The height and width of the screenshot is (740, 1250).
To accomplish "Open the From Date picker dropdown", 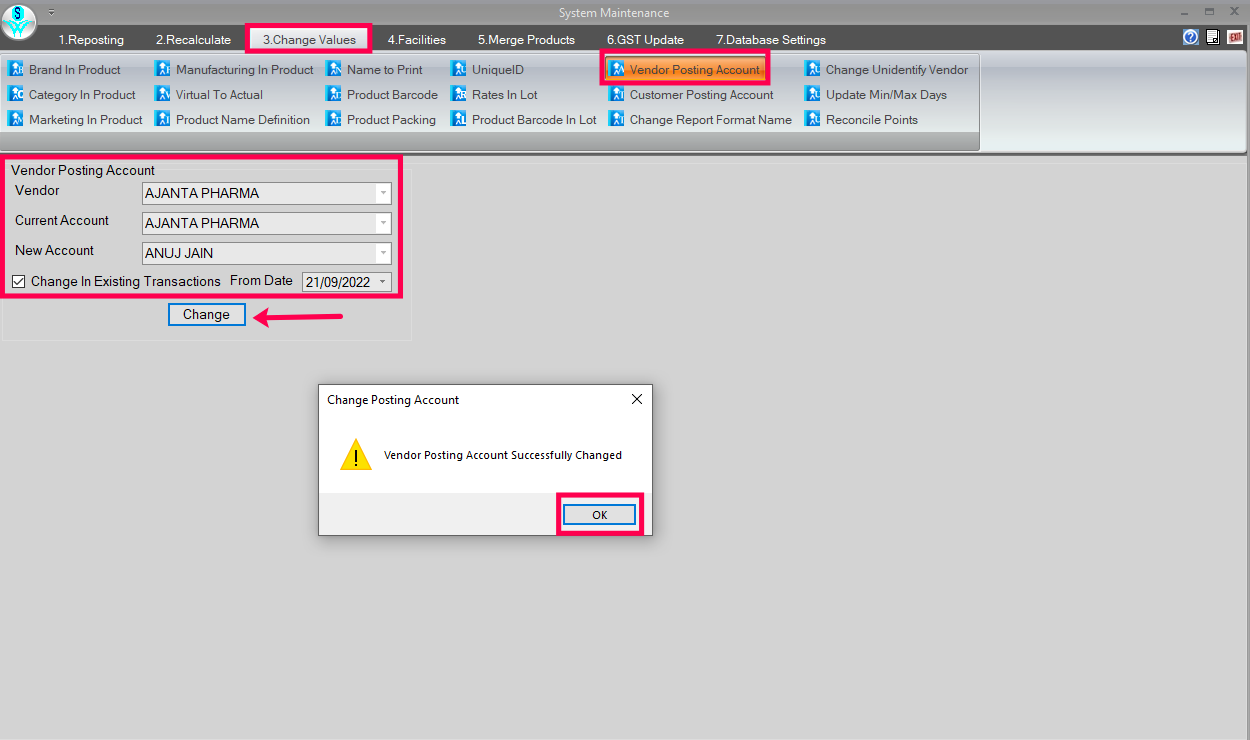I will [382, 283].
